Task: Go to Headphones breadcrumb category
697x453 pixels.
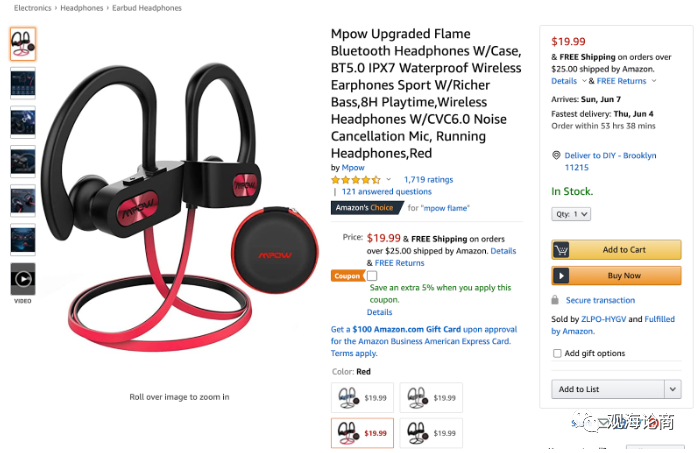Action: tap(82, 8)
